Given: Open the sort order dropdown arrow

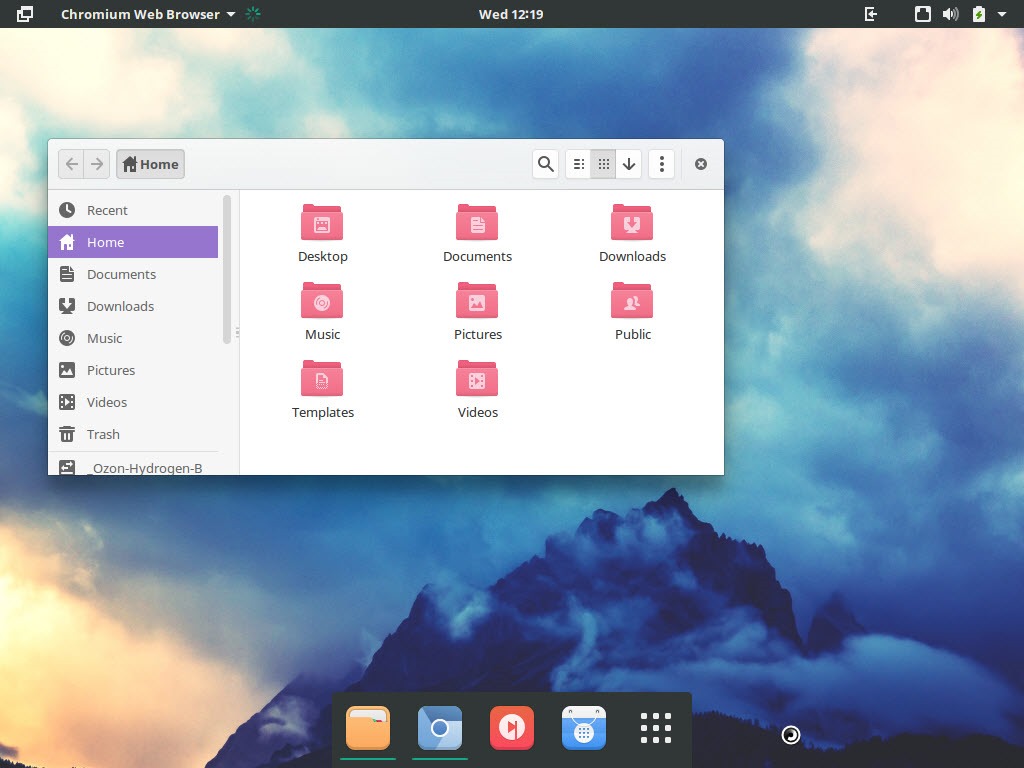Looking at the screenshot, I should pyautogui.click(x=629, y=164).
